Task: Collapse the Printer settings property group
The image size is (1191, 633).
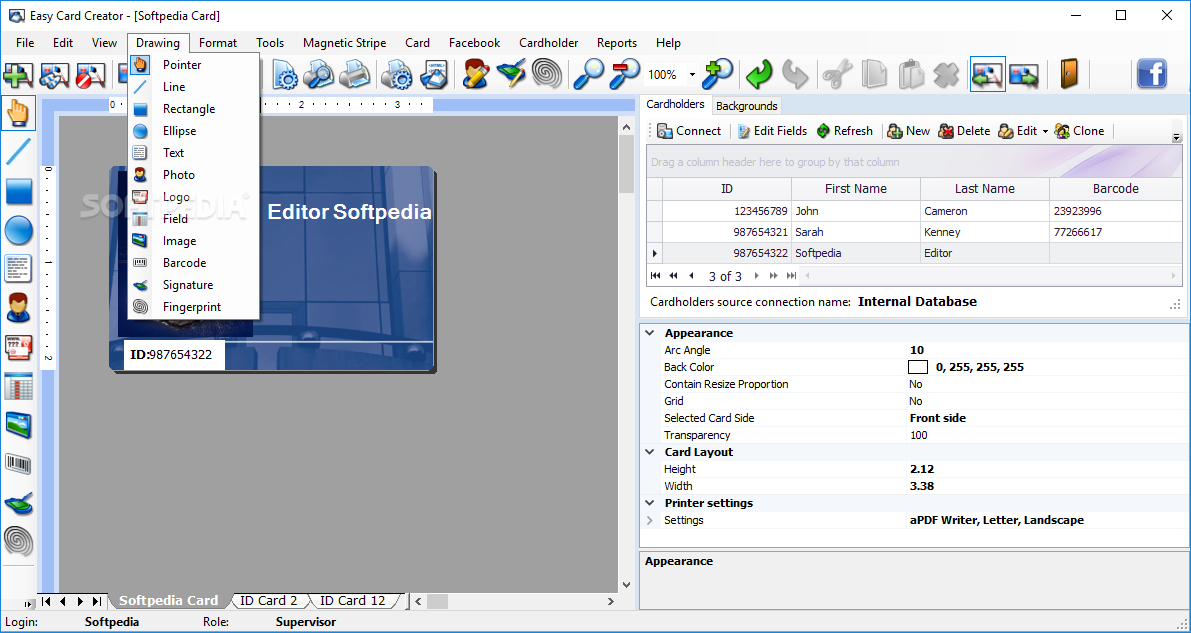Action: (x=649, y=503)
